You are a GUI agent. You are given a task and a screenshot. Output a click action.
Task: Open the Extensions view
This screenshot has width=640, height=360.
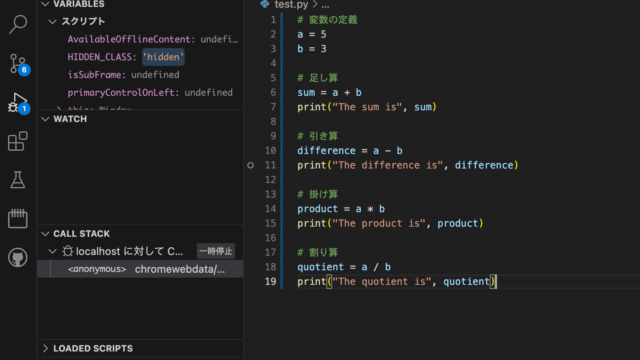click(x=18, y=141)
